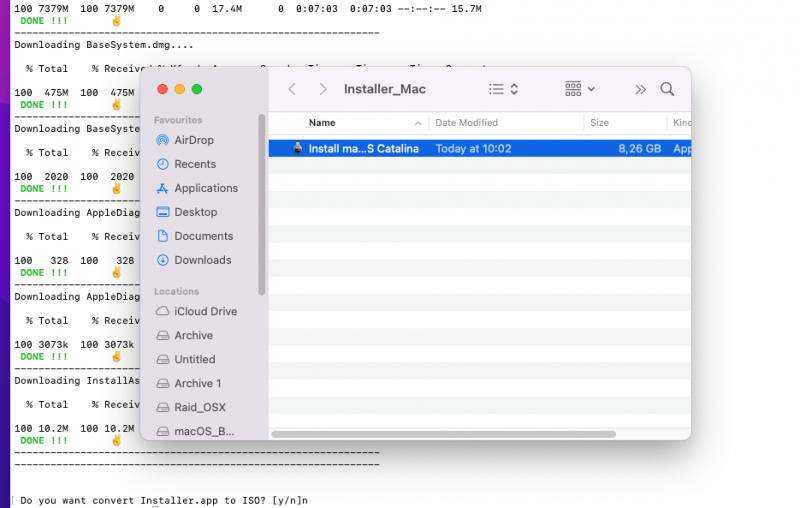800x508 pixels.
Task: Open Applications folder in sidebar
Action: [206, 188]
